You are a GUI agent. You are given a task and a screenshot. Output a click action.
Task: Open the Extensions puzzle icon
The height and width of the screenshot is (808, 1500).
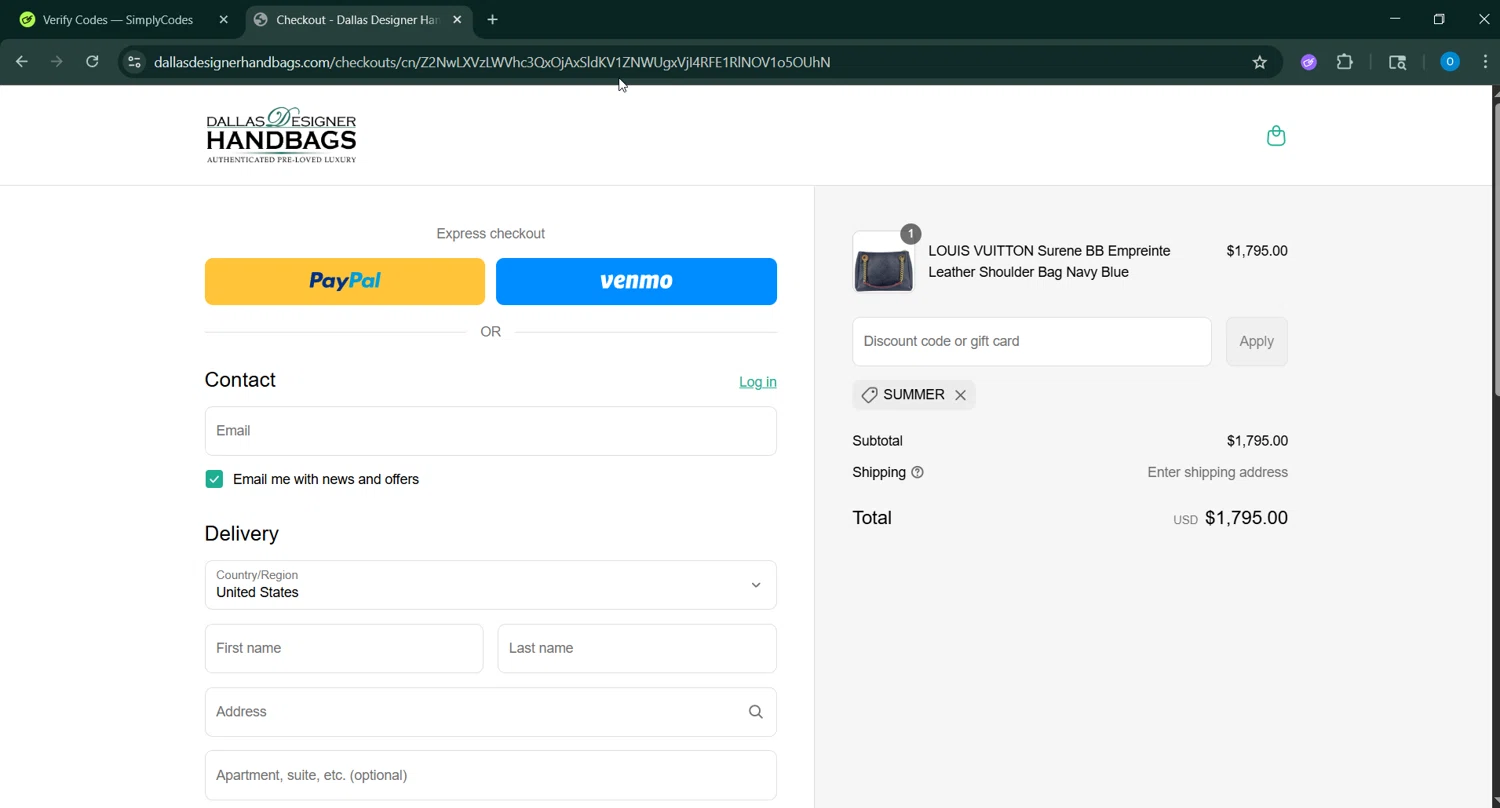click(x=1345, y=62)
